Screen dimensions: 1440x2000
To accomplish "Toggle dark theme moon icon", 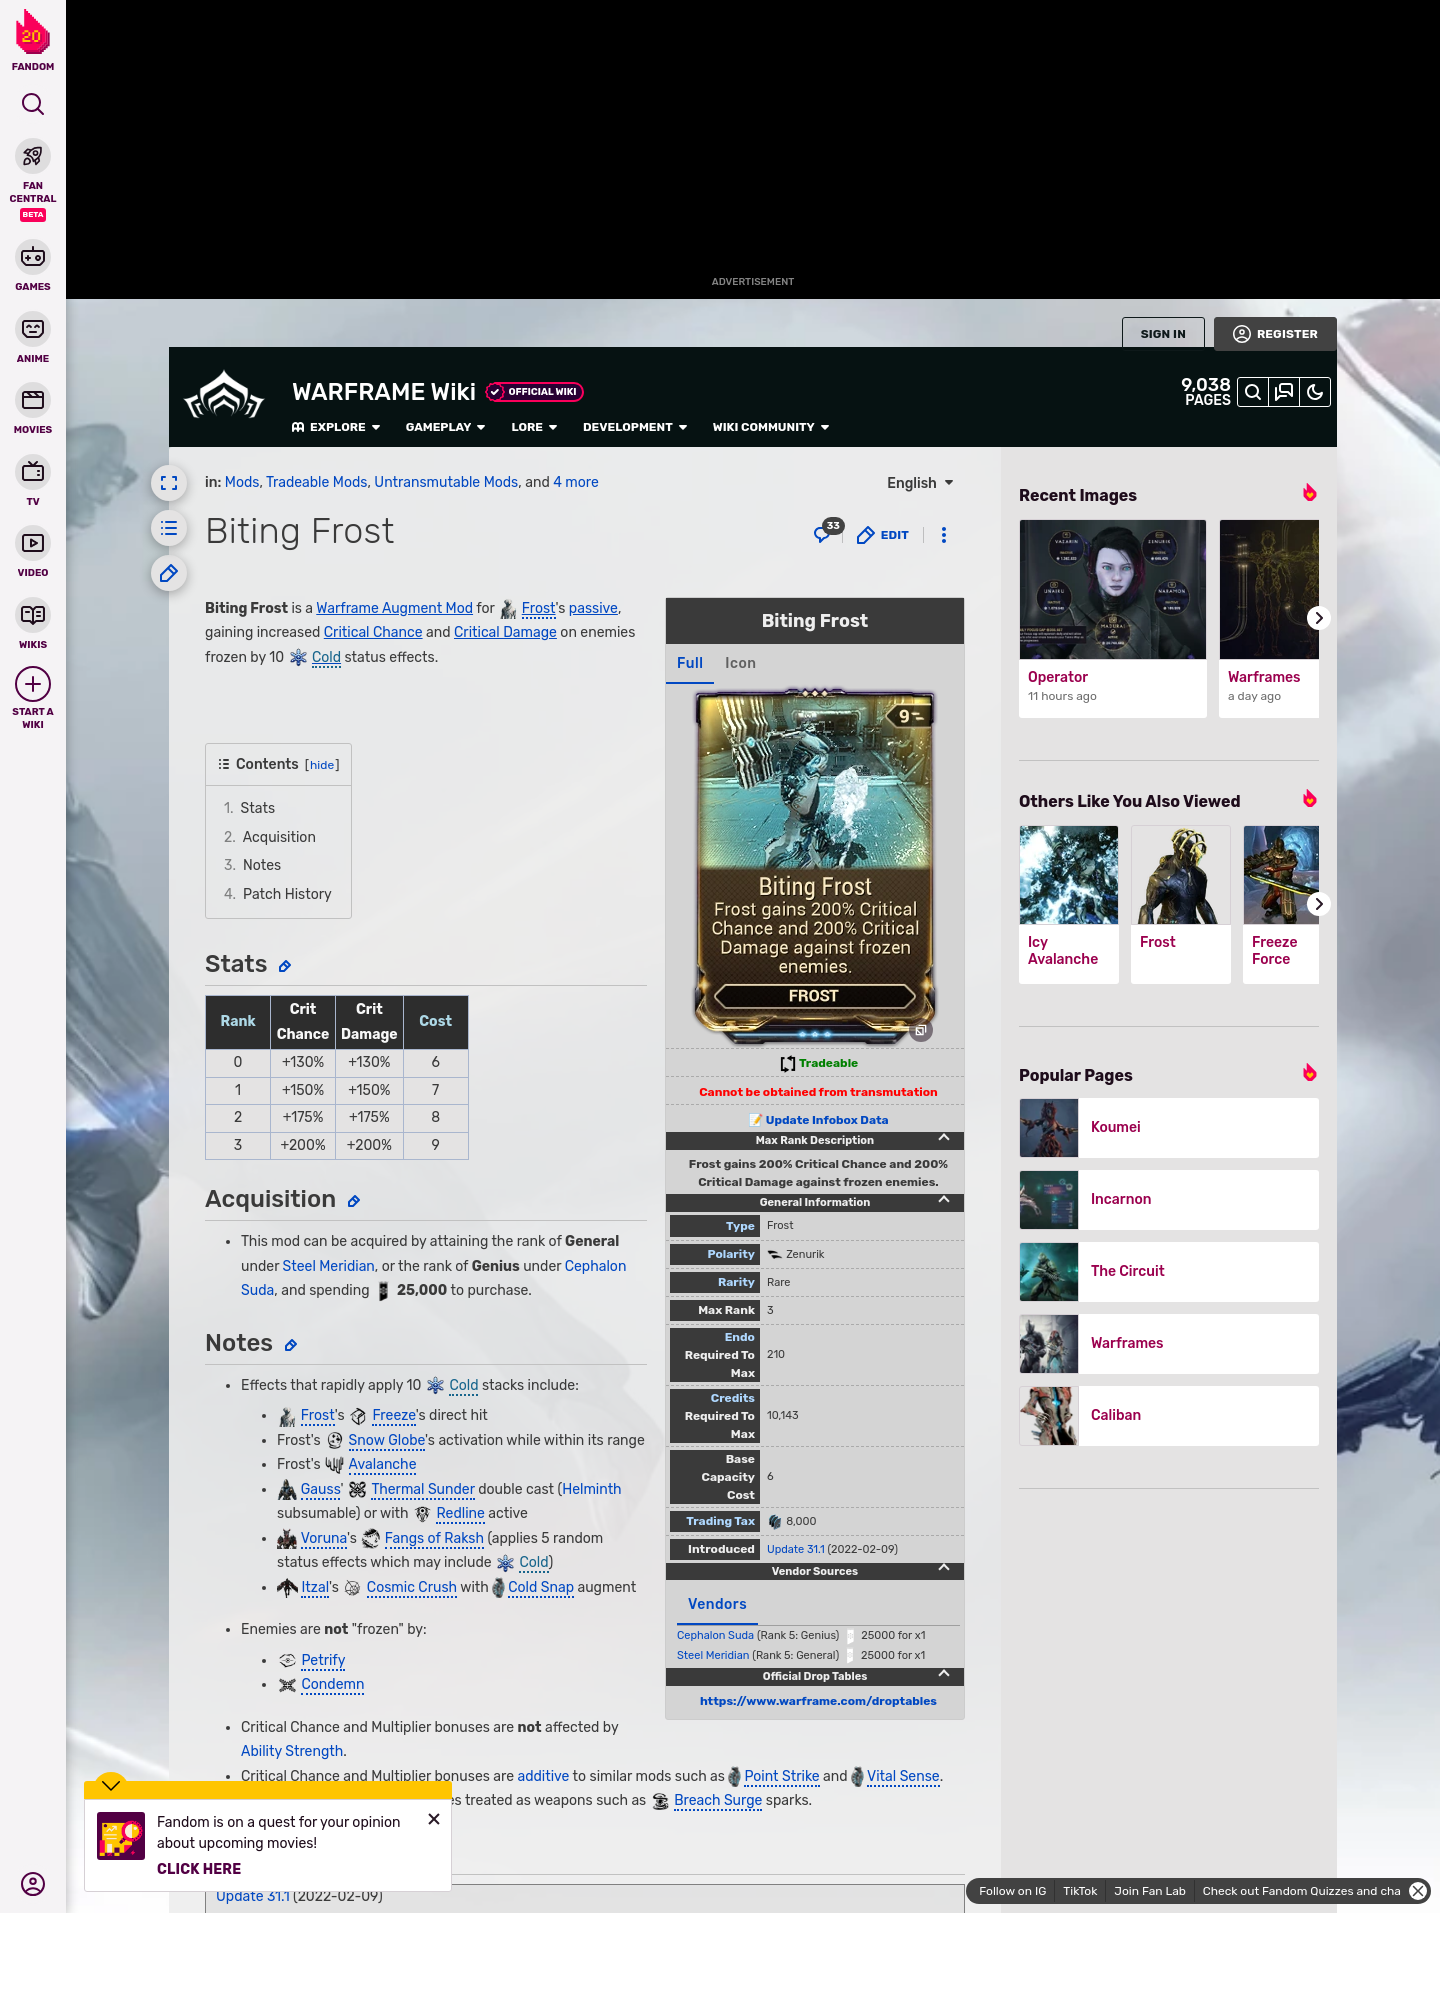I will click(1315, 392).
